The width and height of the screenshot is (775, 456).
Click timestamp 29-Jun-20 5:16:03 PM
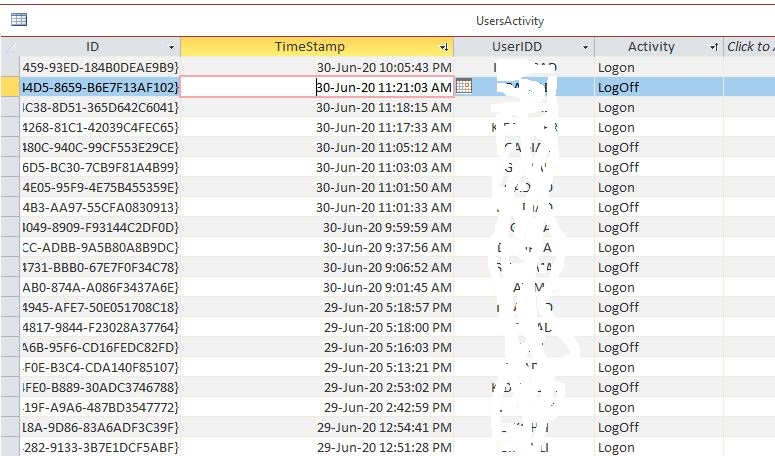tap(388, 348)
